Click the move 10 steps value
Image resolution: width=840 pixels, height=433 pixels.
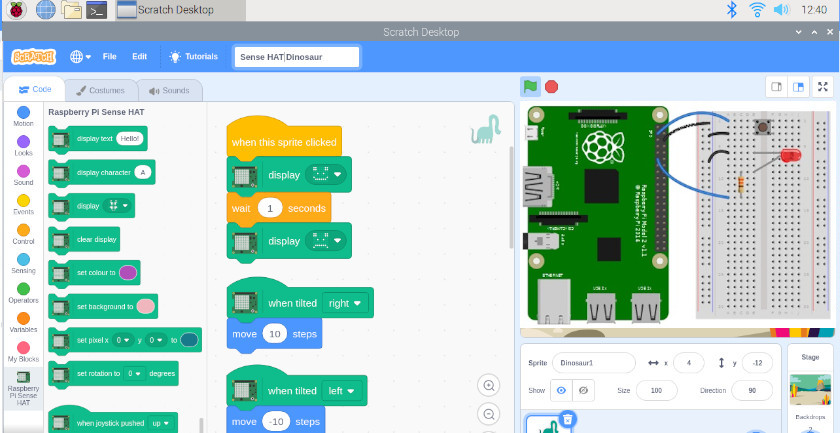275,334
